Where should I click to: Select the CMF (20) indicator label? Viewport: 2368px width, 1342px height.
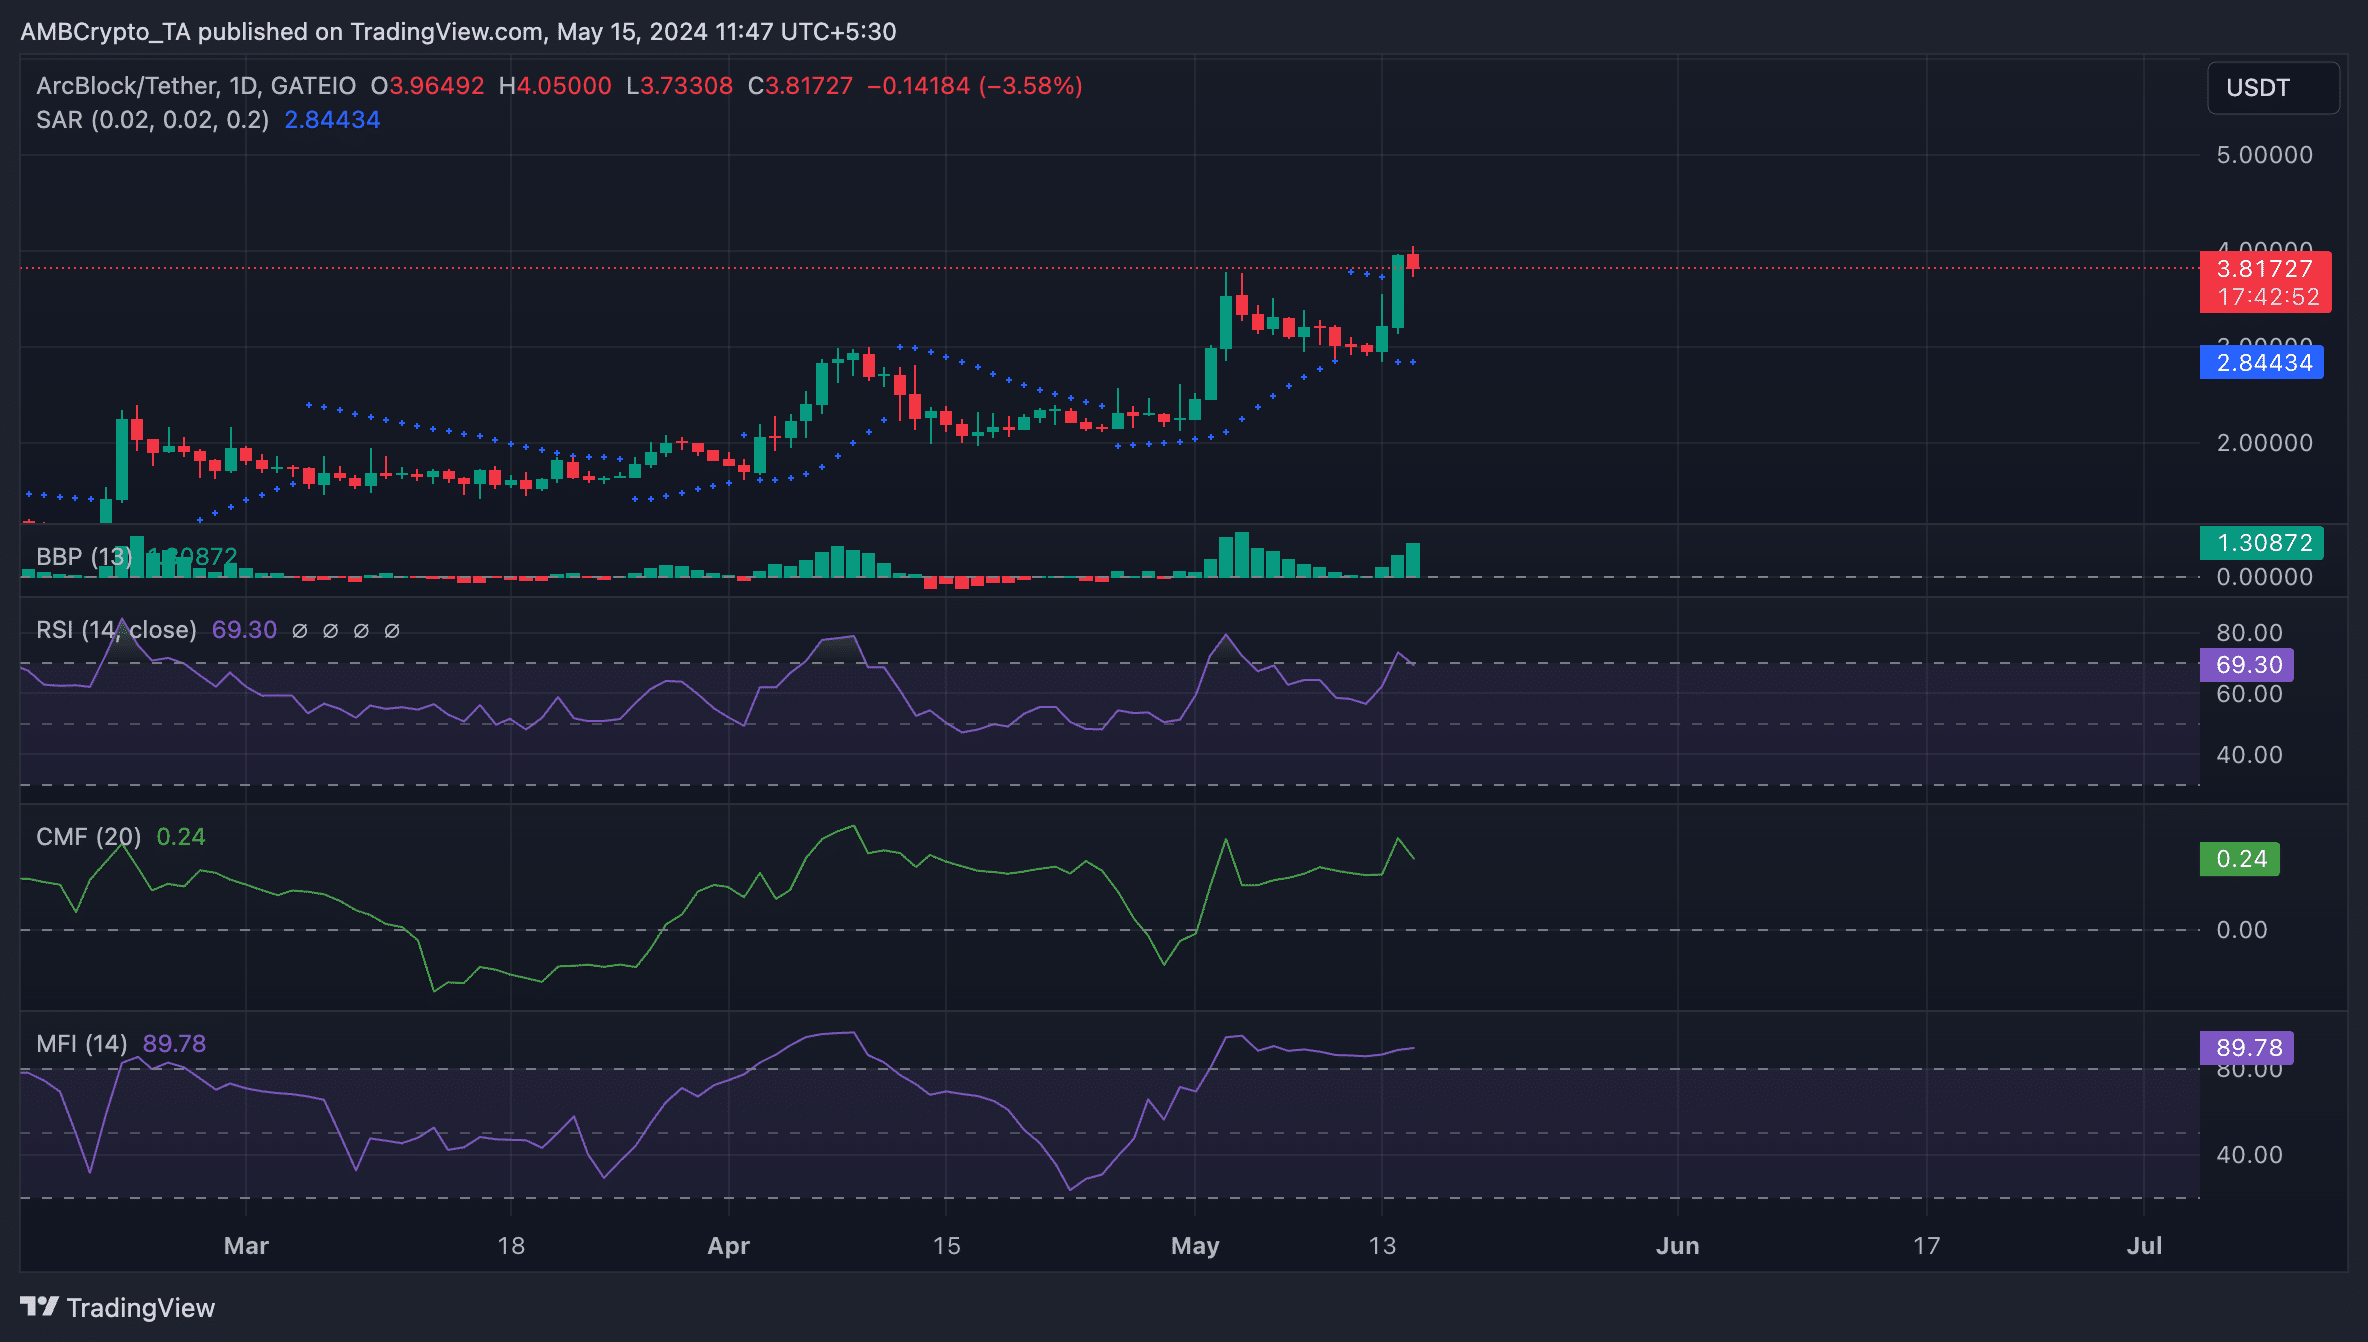click(88, 837)
